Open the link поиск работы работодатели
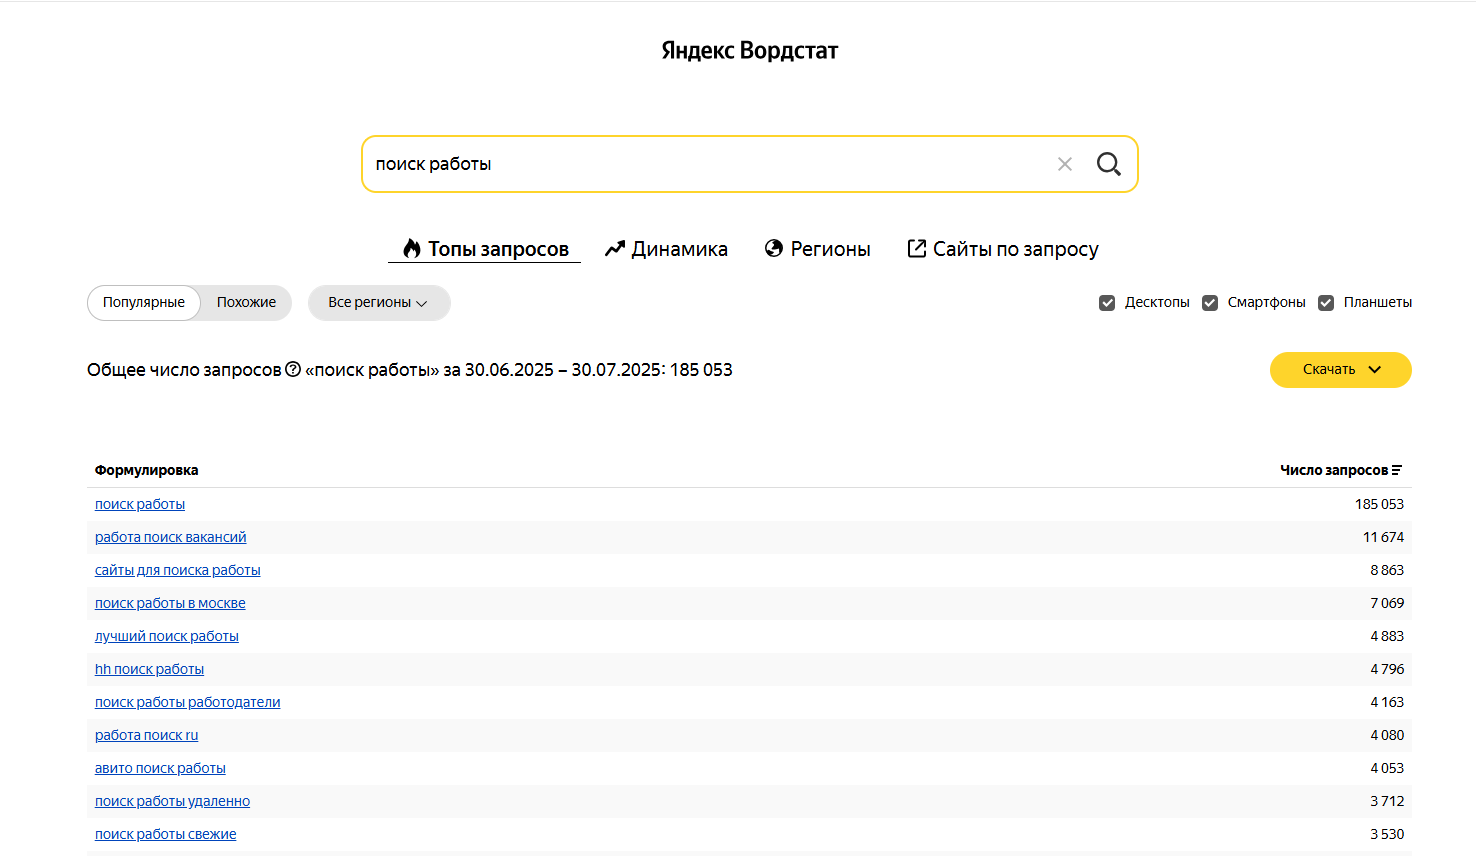This screenshot has width=1476, height=856. tap(188, 702)
